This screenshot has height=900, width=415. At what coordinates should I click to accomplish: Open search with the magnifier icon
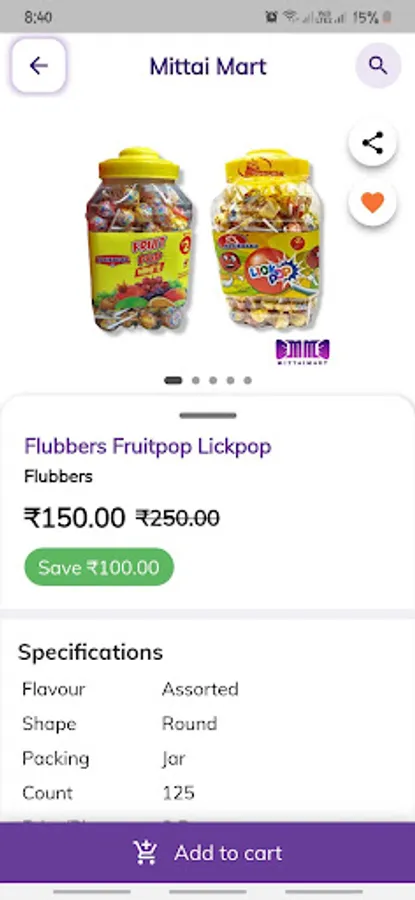(x=378, y=65)
